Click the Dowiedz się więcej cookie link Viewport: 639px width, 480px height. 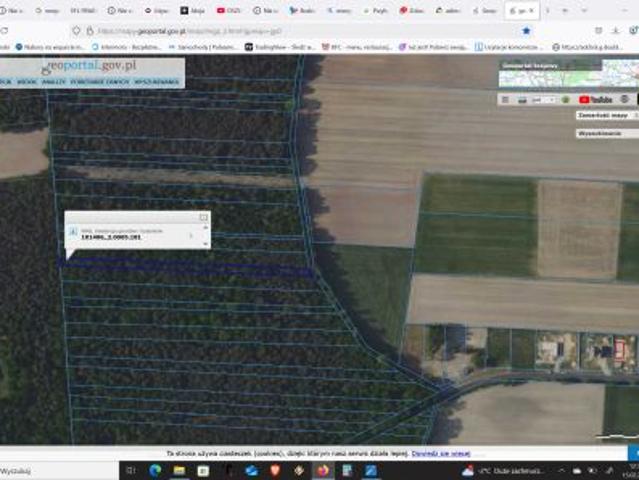pyautogui.click(x=446, y=453)
